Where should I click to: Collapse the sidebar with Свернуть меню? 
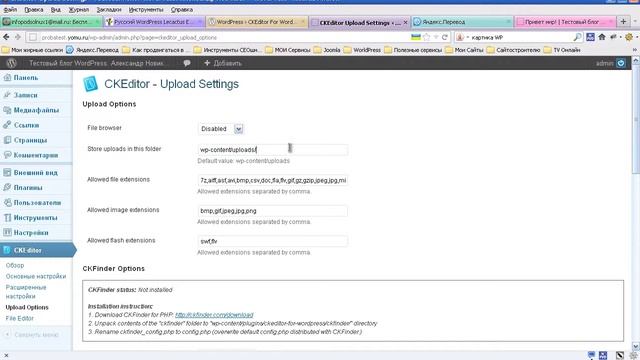click(32, 335)
